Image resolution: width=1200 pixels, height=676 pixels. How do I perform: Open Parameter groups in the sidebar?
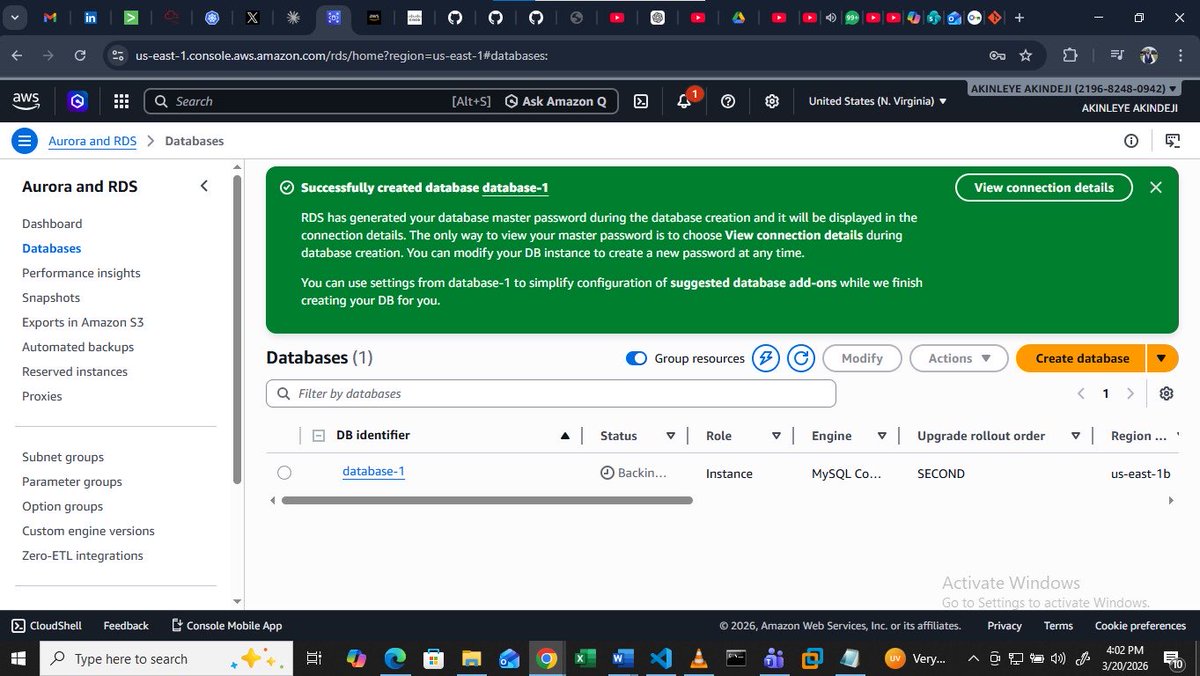click(x=72, y=482)
